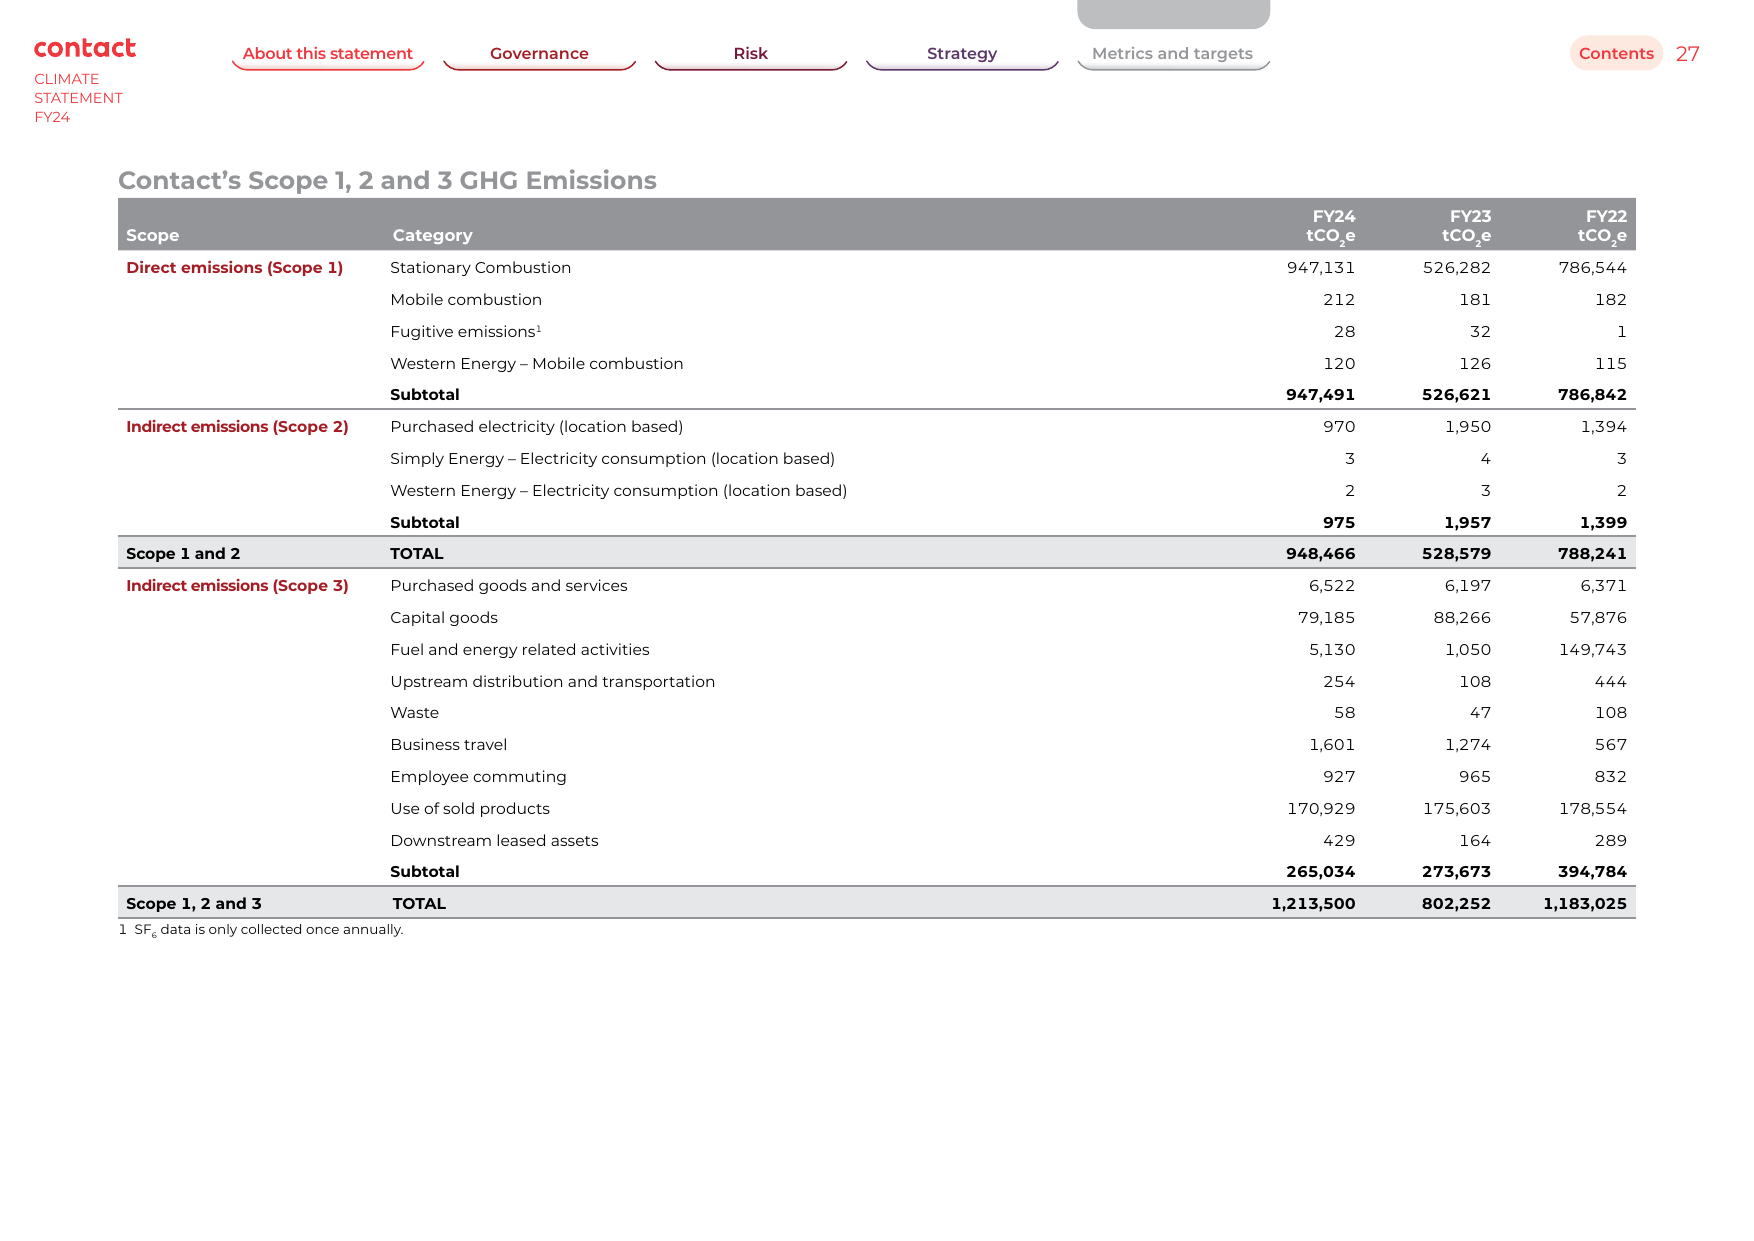Screen dimensions: 1754x1241
Task: Select the FY23 value 526,282
Action: click(1457, 268)
